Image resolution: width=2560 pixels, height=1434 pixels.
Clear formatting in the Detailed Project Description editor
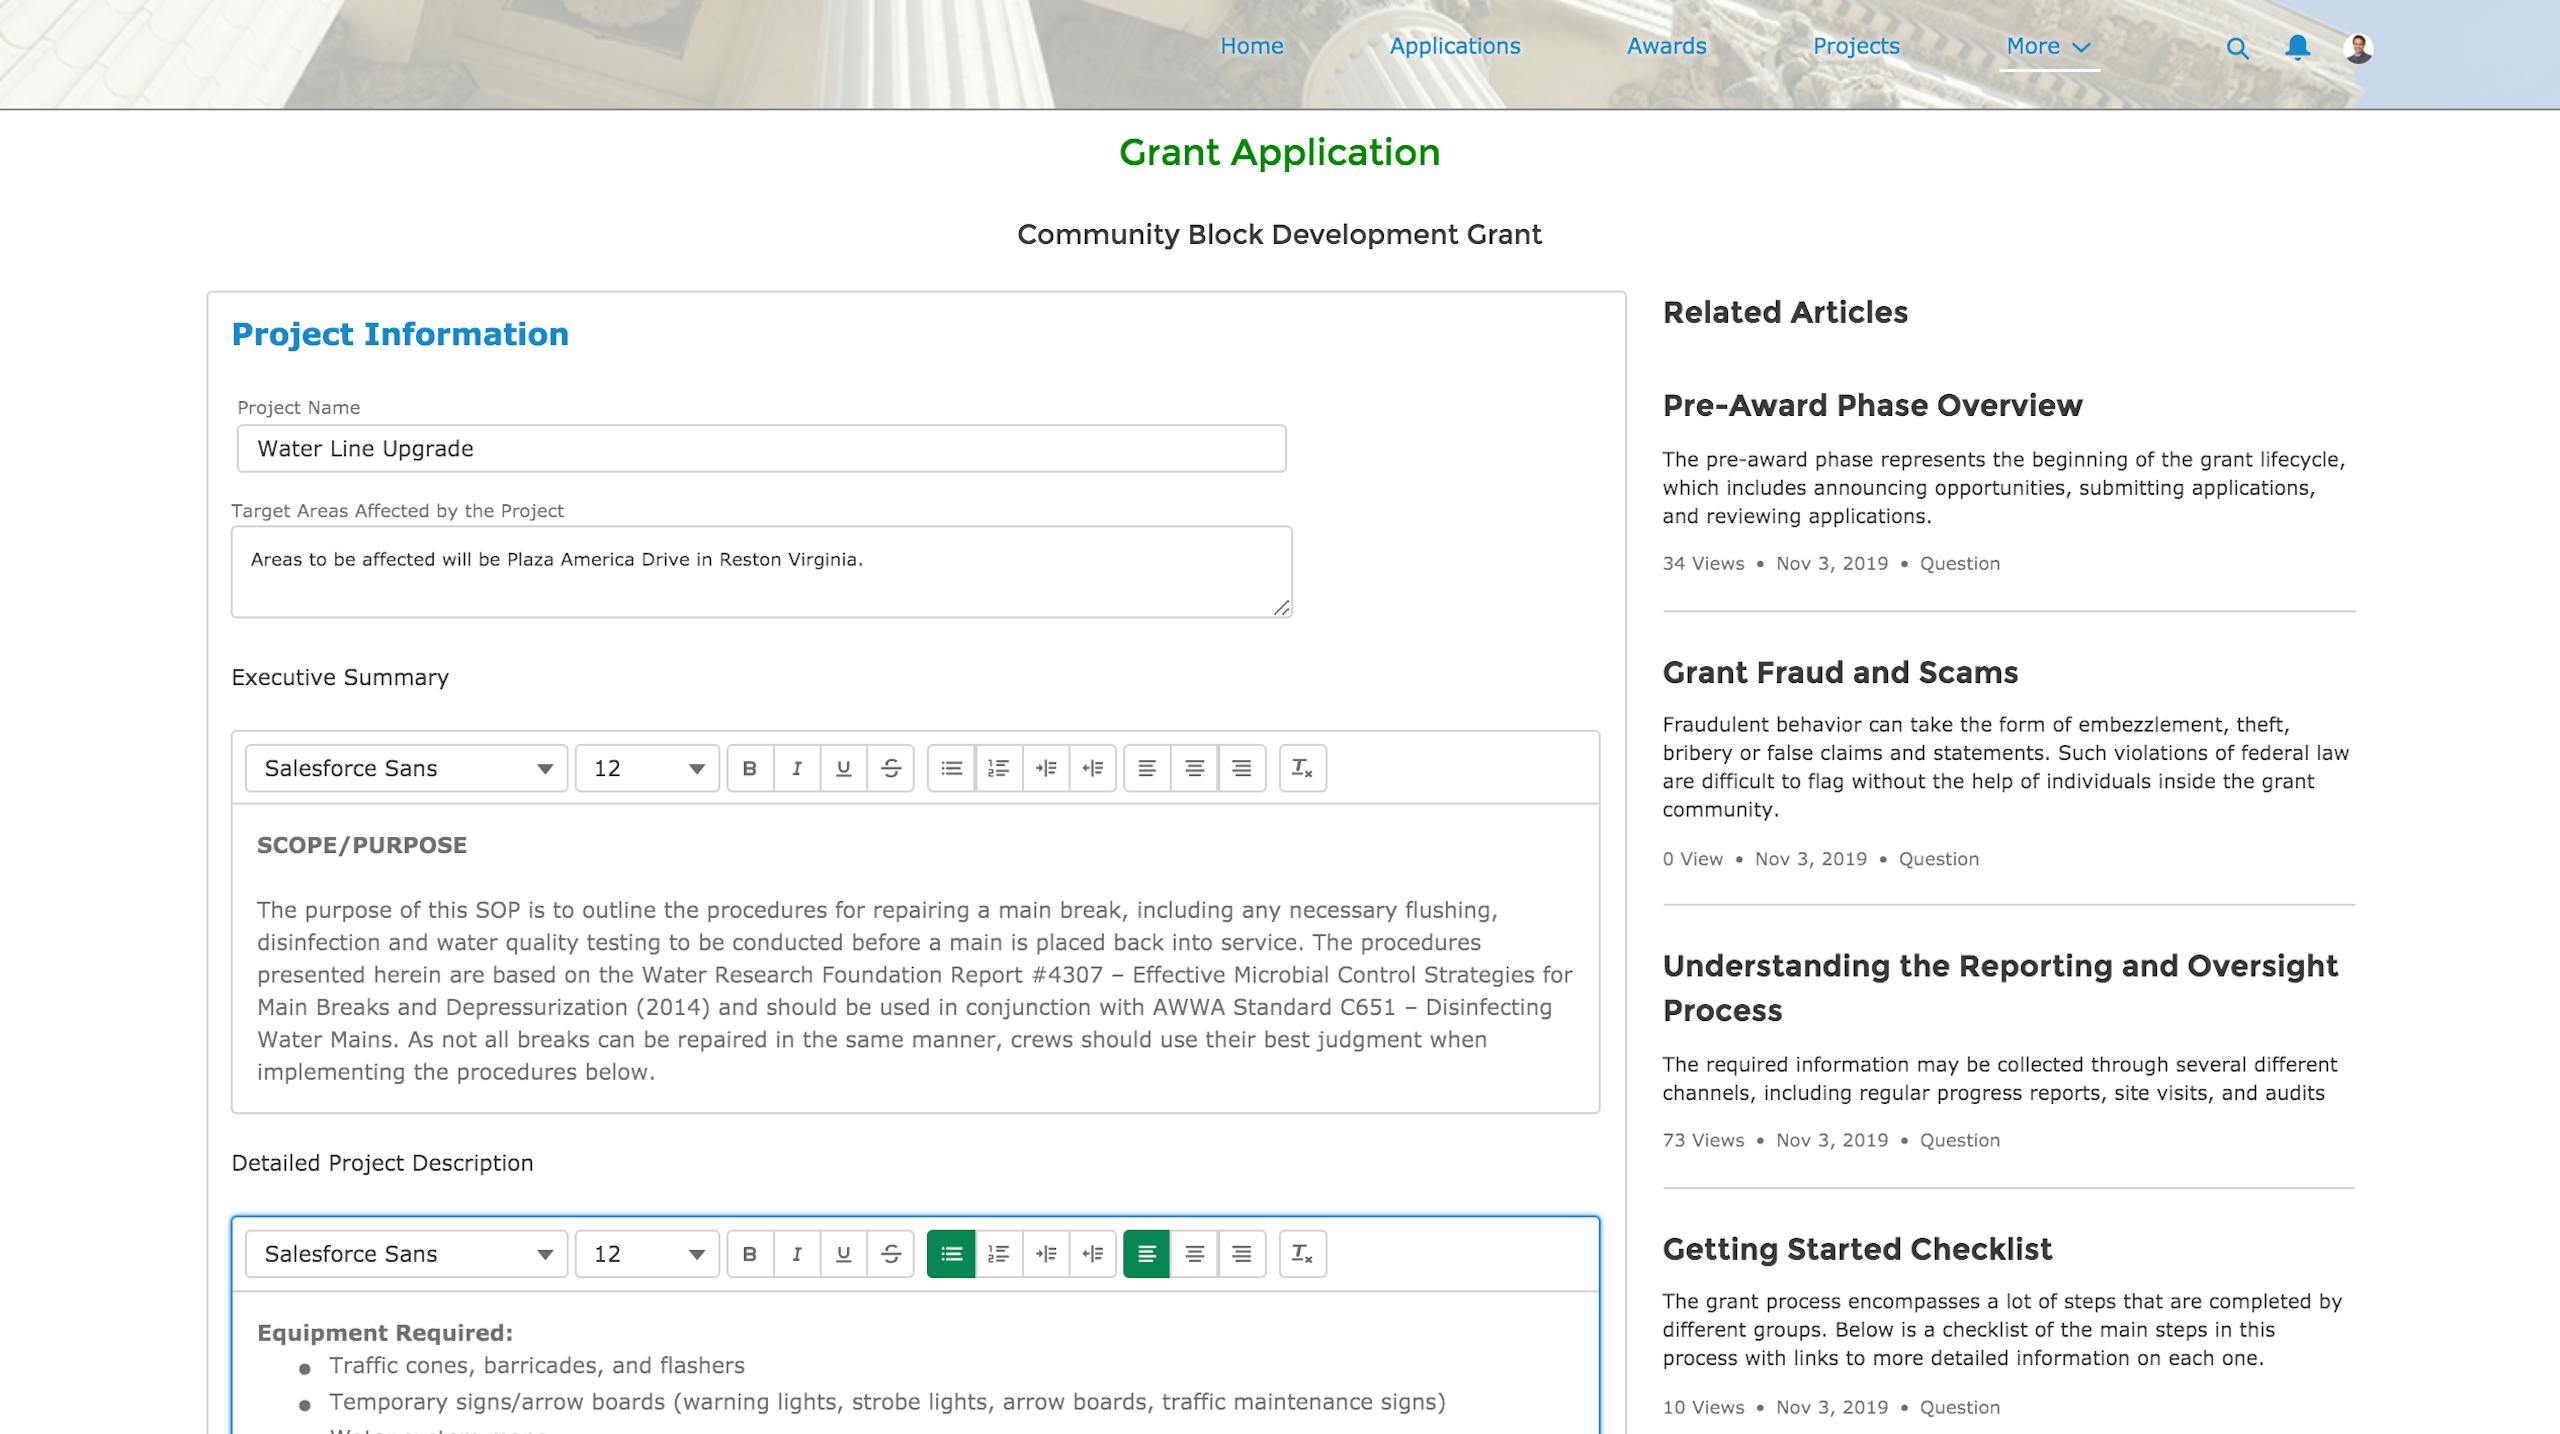coord(1302,1254)
